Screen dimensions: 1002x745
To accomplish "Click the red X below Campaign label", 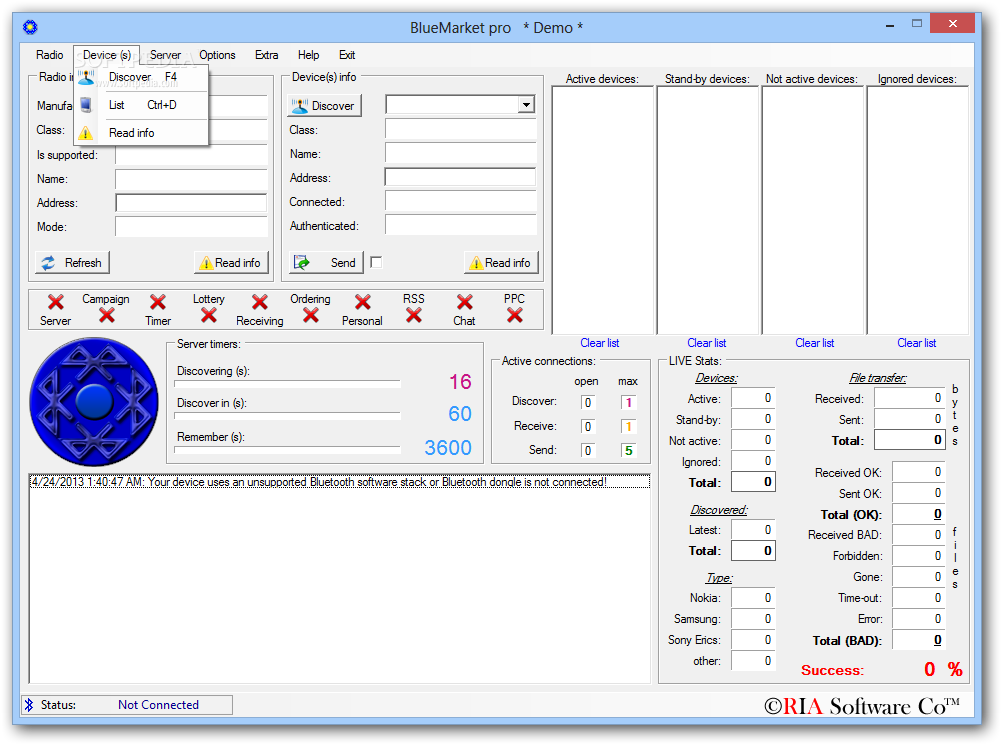I will 107,315.
